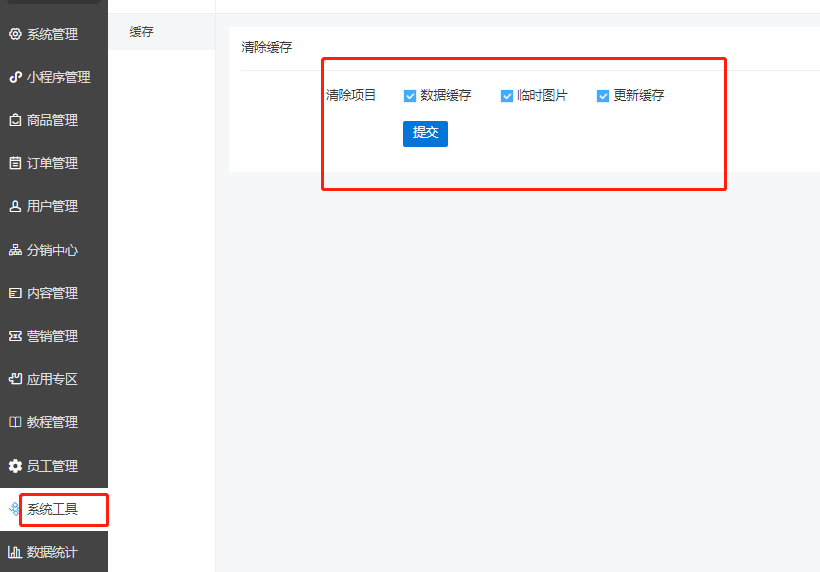This screenshot has height=572, width=820.
Task: Click the 系统管理 gear icon
Action: click(x=15, y=34)
